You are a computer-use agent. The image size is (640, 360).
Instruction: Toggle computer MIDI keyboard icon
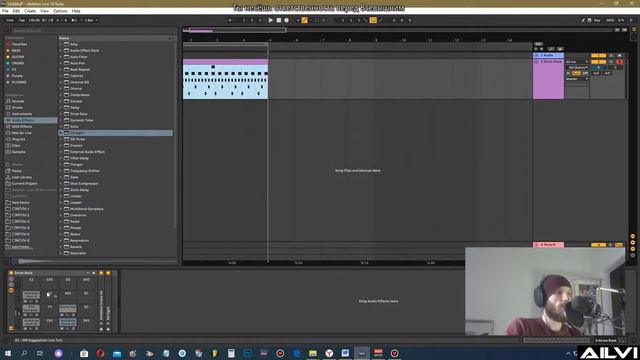click(x=589, y=20)
